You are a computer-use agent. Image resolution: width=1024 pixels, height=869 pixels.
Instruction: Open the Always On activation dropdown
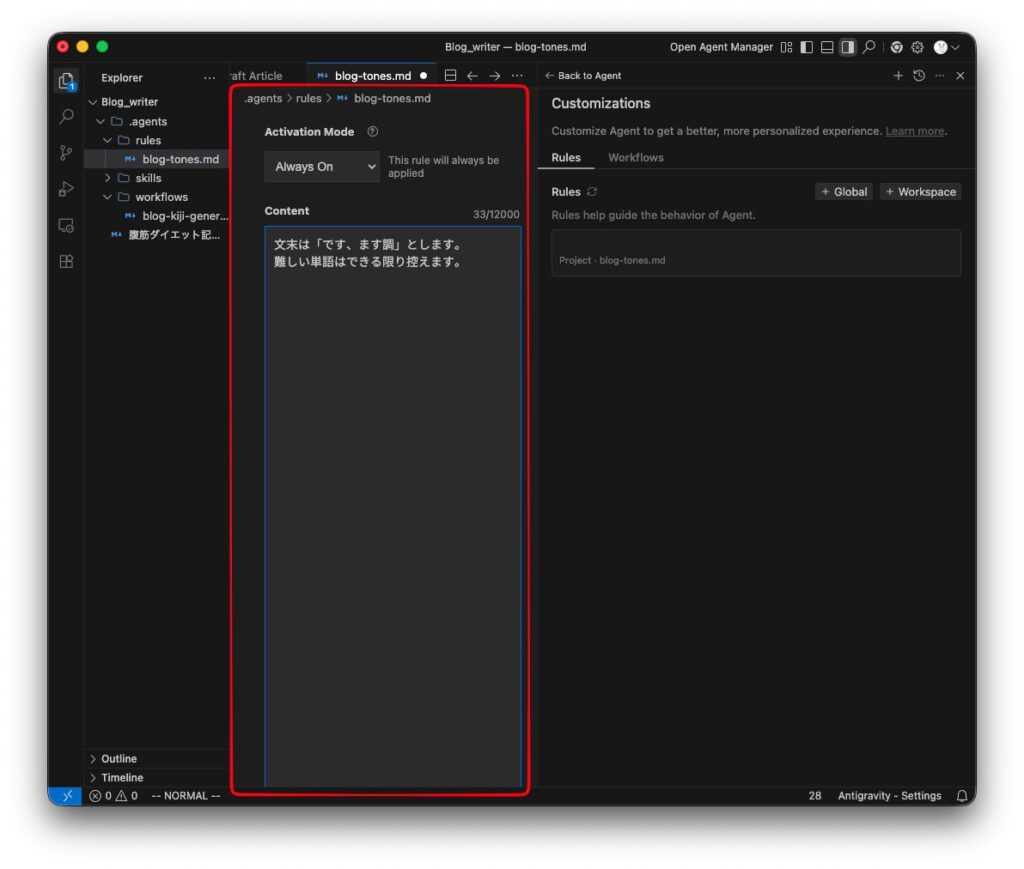(322, 167)
